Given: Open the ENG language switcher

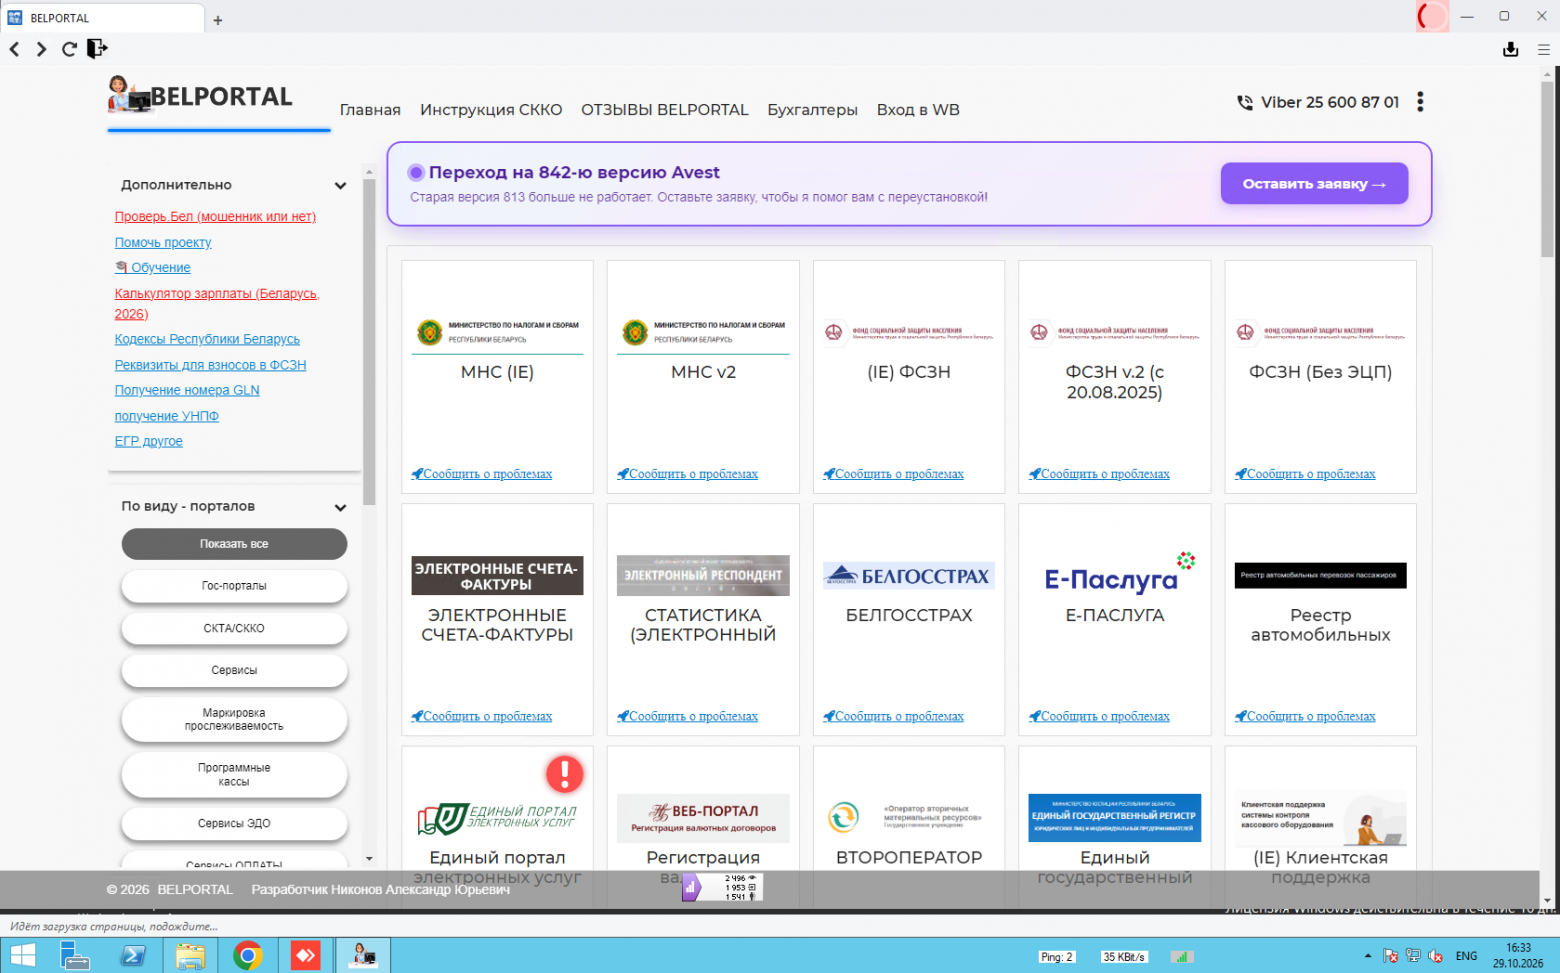Looking at the screenshot, I should (x=1466, y=956).
